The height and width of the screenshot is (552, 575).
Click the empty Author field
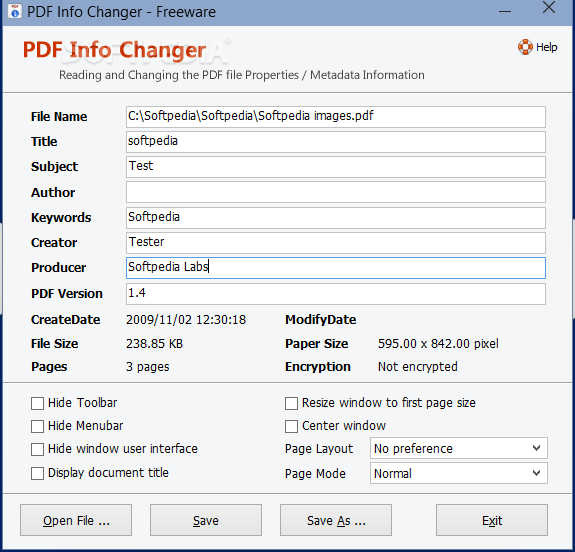pyautogui.click(x=336, y=192)
